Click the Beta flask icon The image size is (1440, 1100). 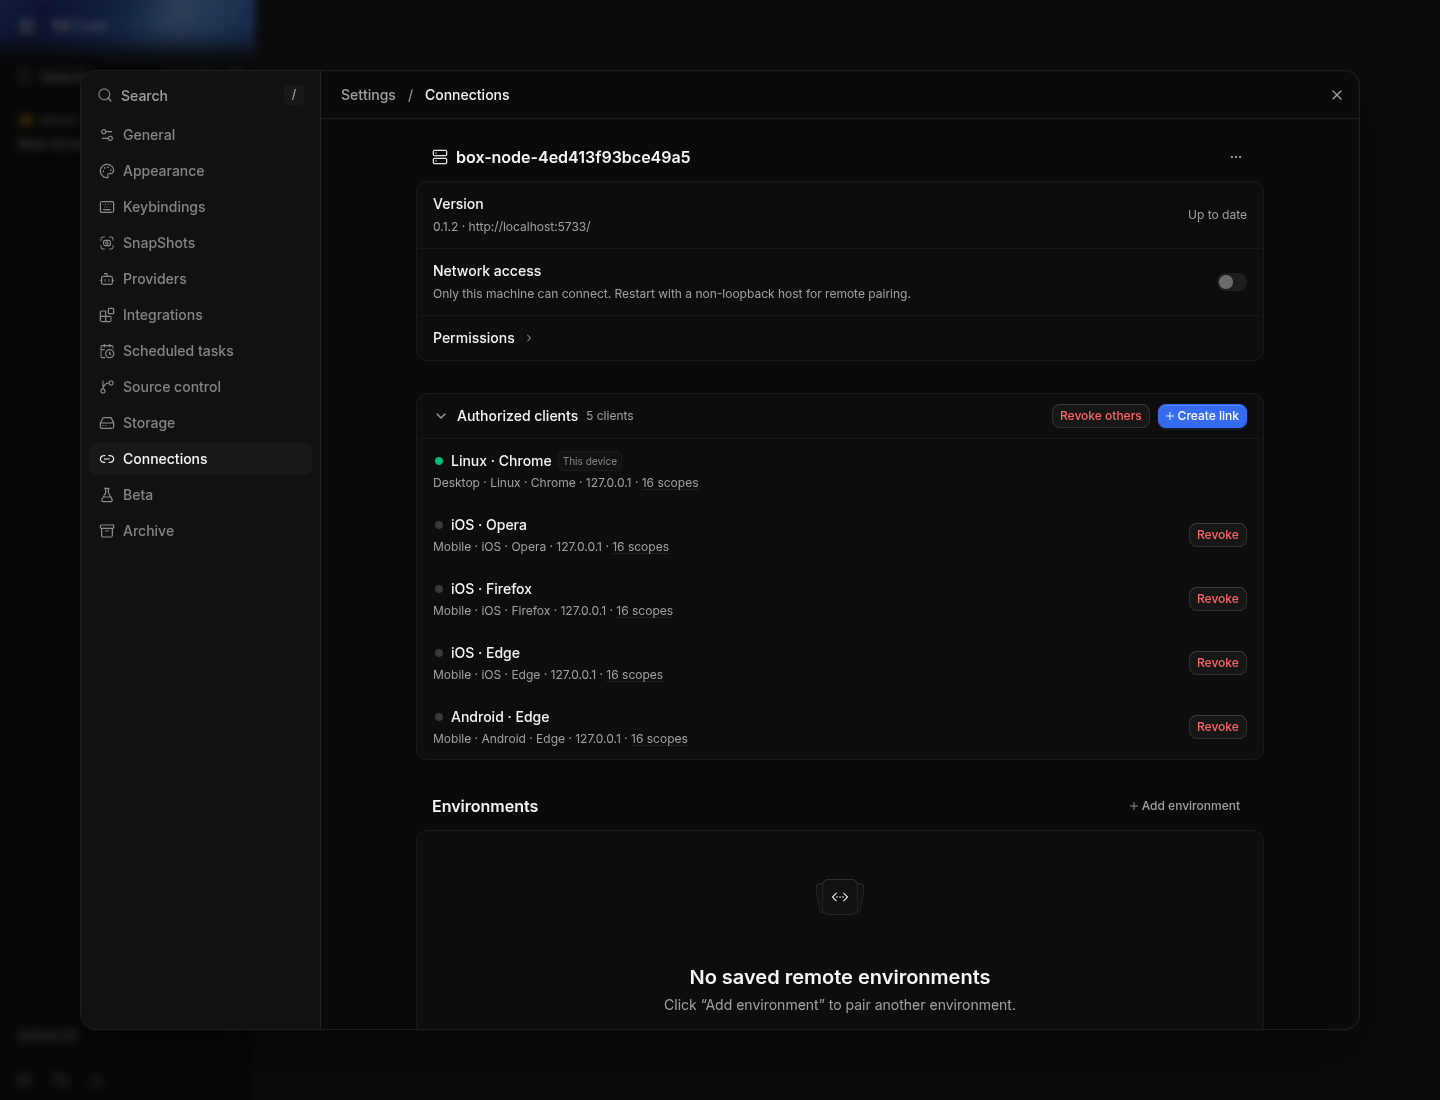(107, 495)
